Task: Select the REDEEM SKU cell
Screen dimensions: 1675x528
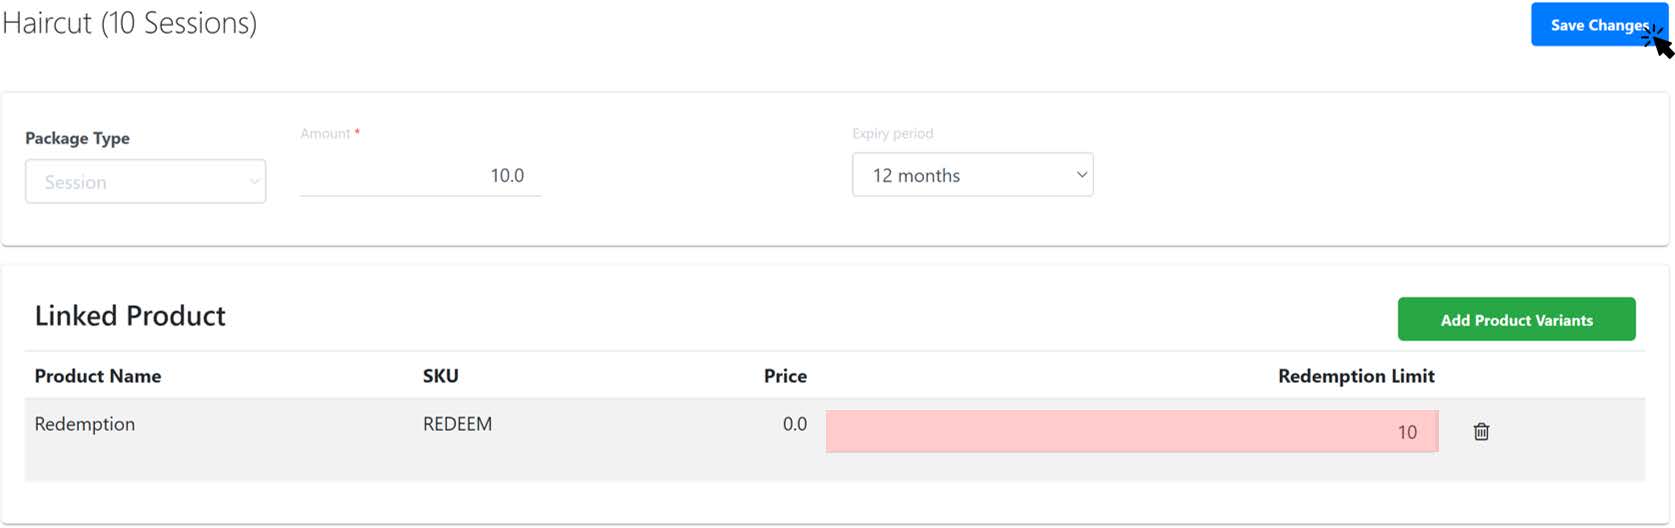Action: (x=457, y=424)
